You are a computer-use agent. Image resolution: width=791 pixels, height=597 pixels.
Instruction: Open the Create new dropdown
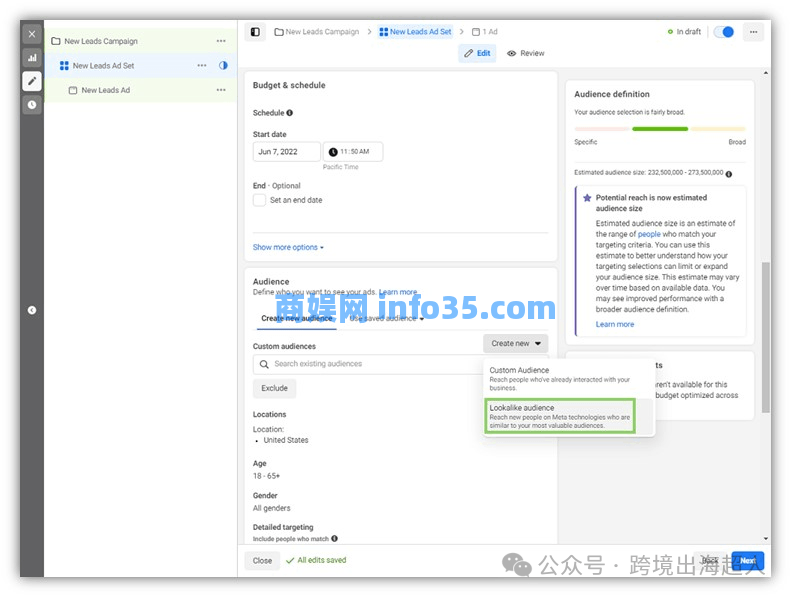click(x=516, y=343)
